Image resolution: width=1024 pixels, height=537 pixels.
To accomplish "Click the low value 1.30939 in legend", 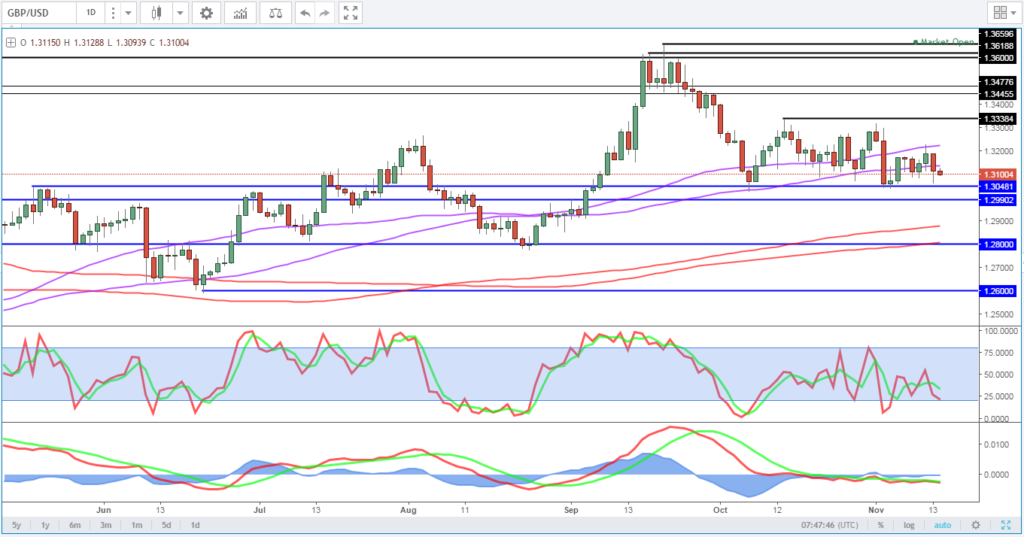I will [x=131, y=42].
